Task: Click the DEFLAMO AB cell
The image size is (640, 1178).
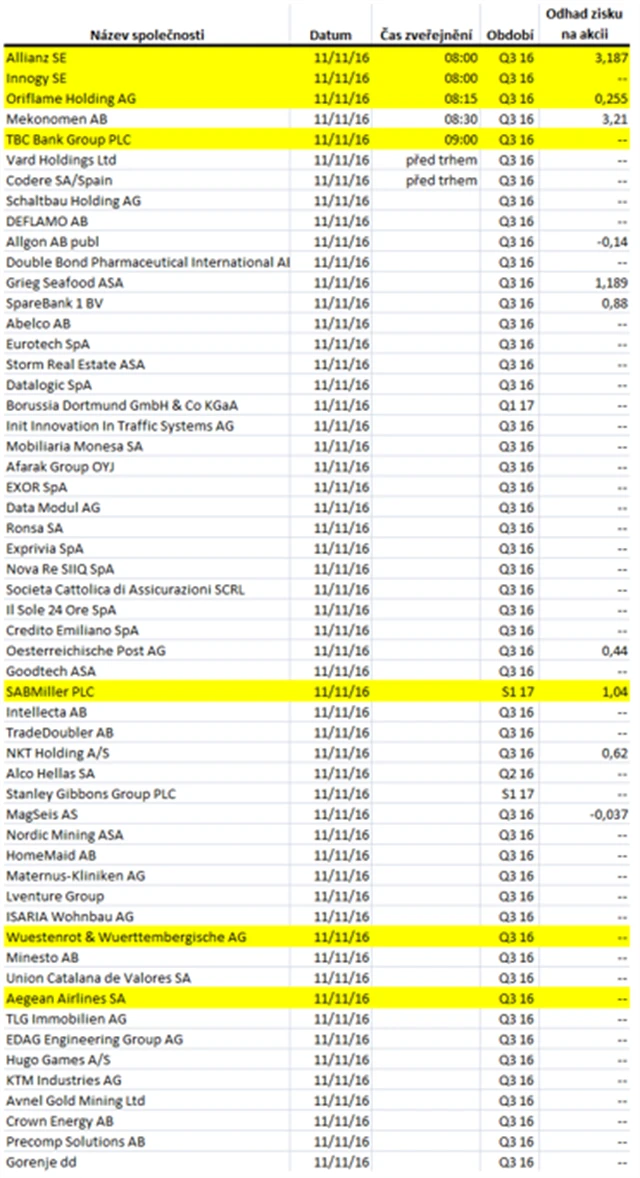Action: click(47, 221)
